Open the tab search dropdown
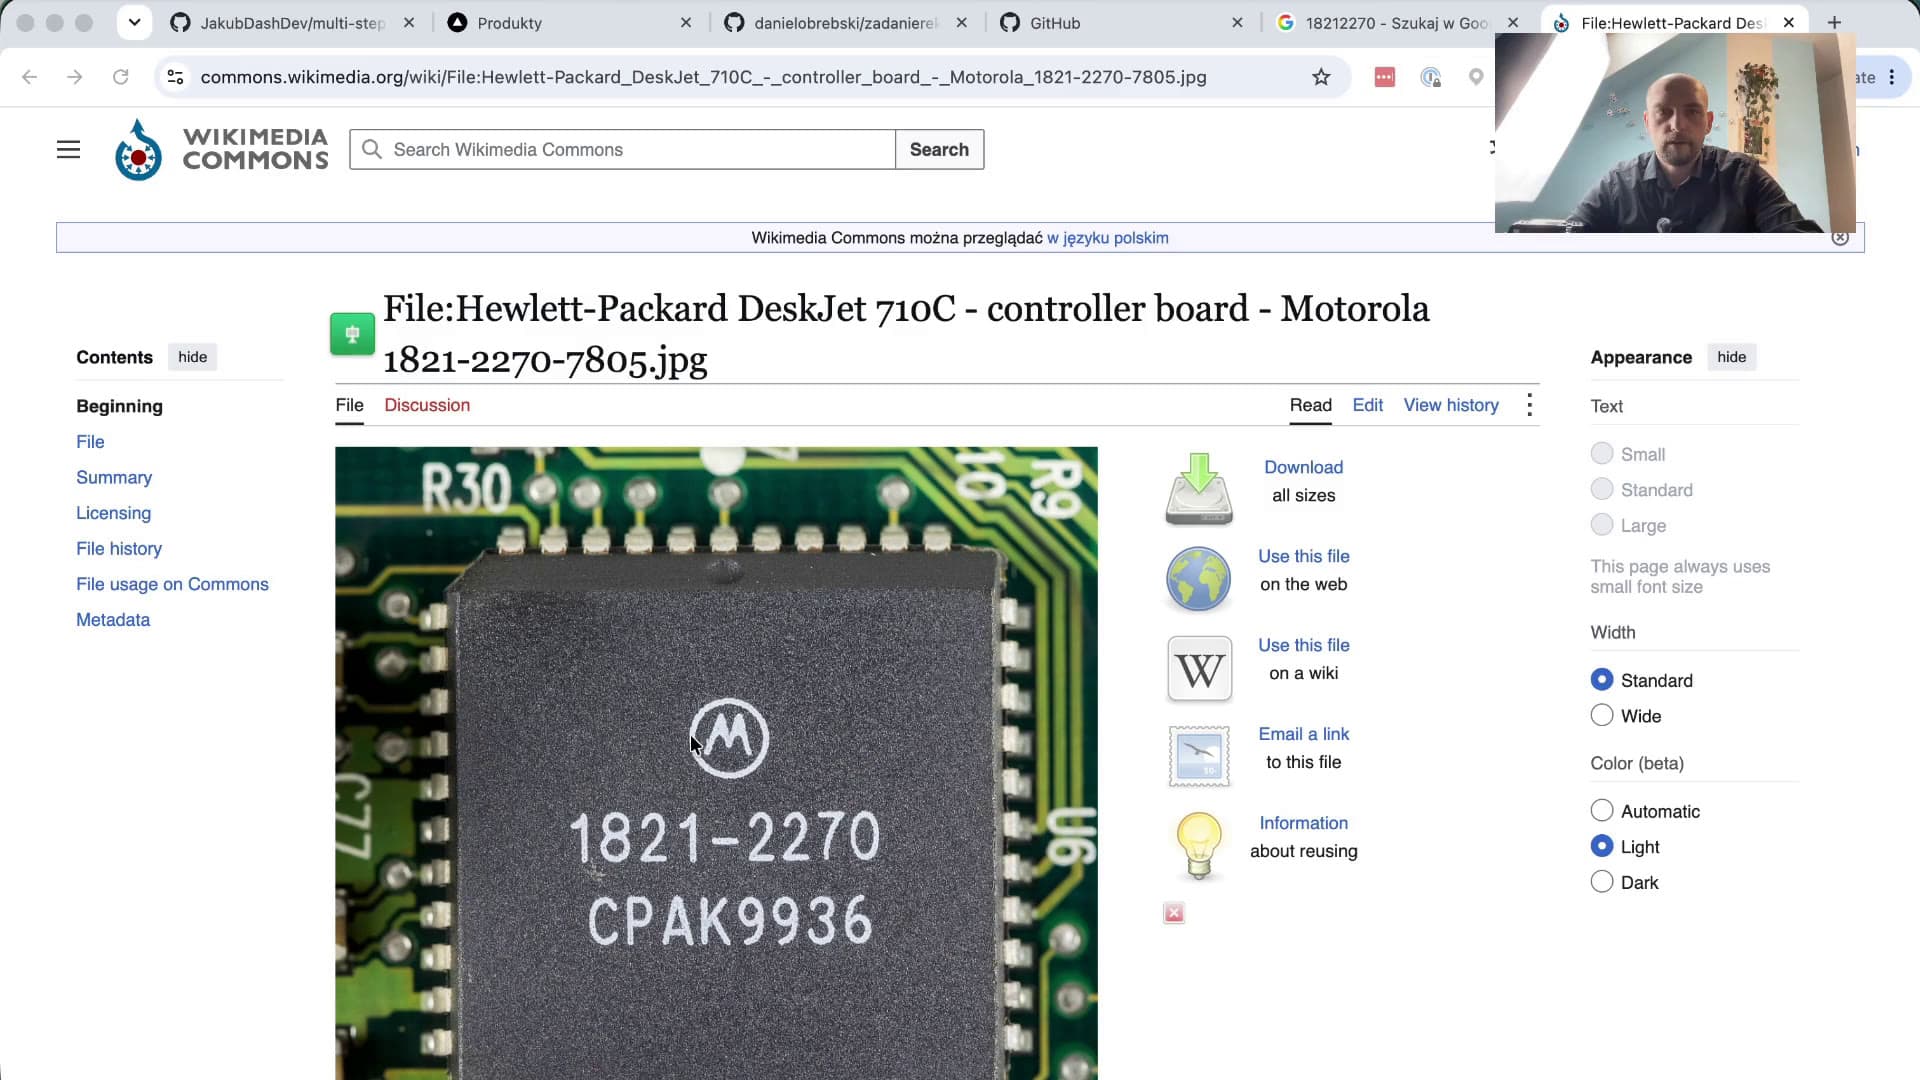 (x=134, y=23)
